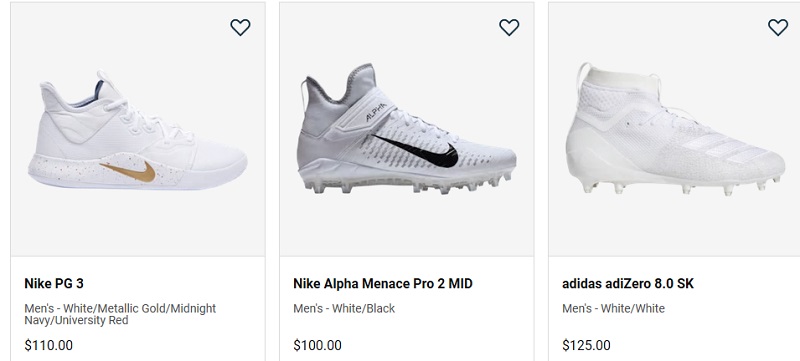Add Nike Alpha Menace Pro 2 MID to wishlist
The height and width of the screenshot is (361, 800).
(509, 27)
